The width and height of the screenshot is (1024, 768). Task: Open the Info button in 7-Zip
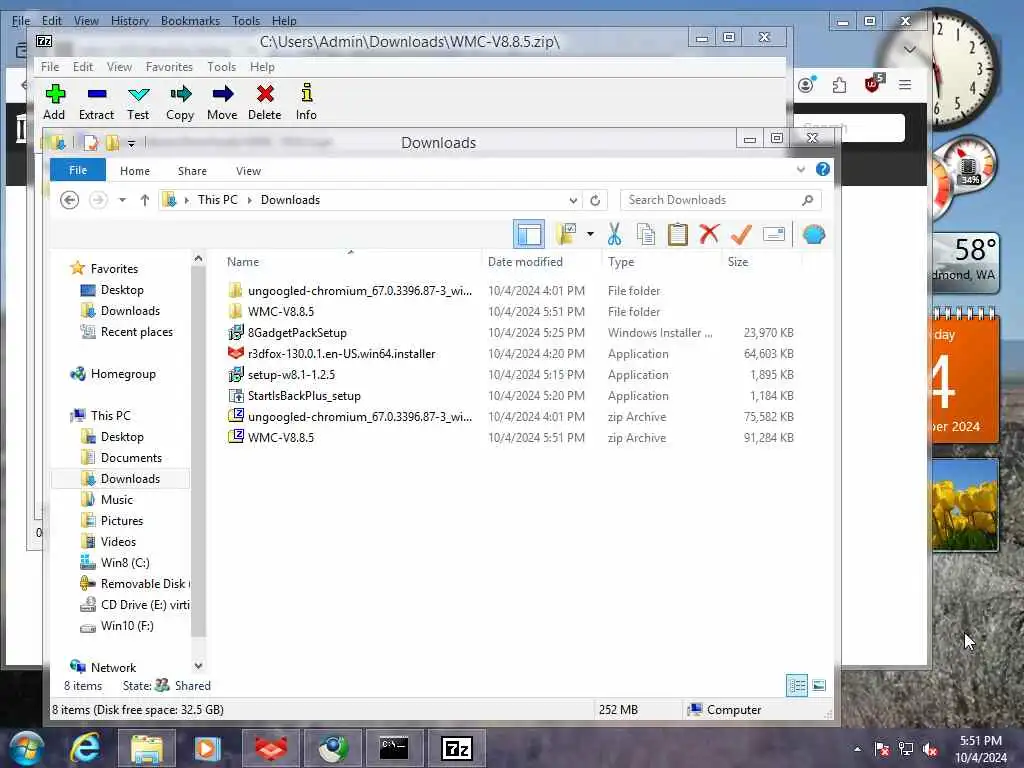[306, 102]
